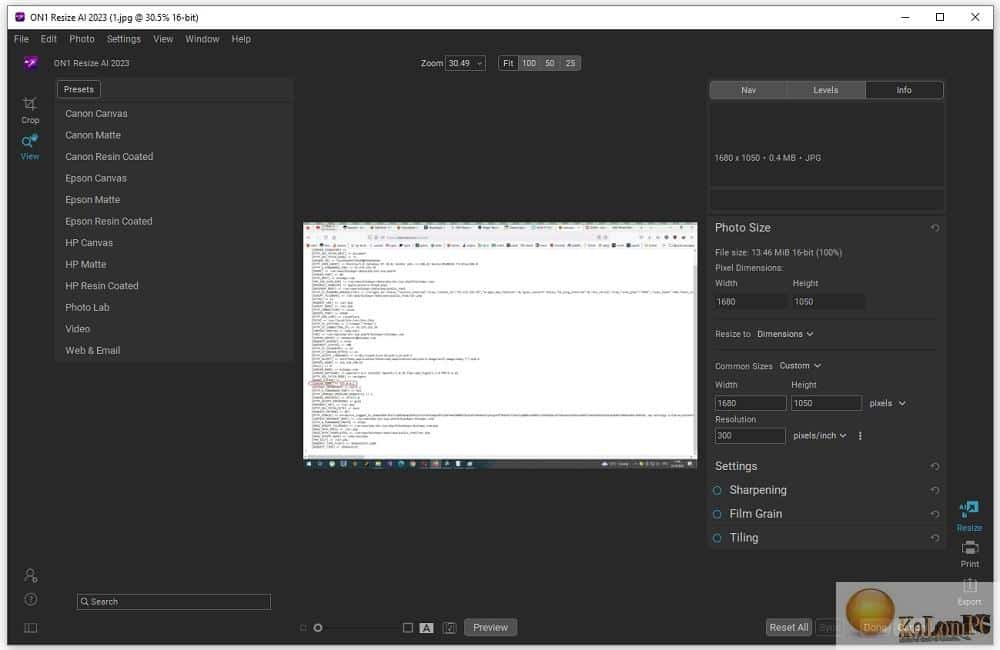Reset the Photo Size pane
Viewport: 1000px width, 650px height.
coord(934,228)
